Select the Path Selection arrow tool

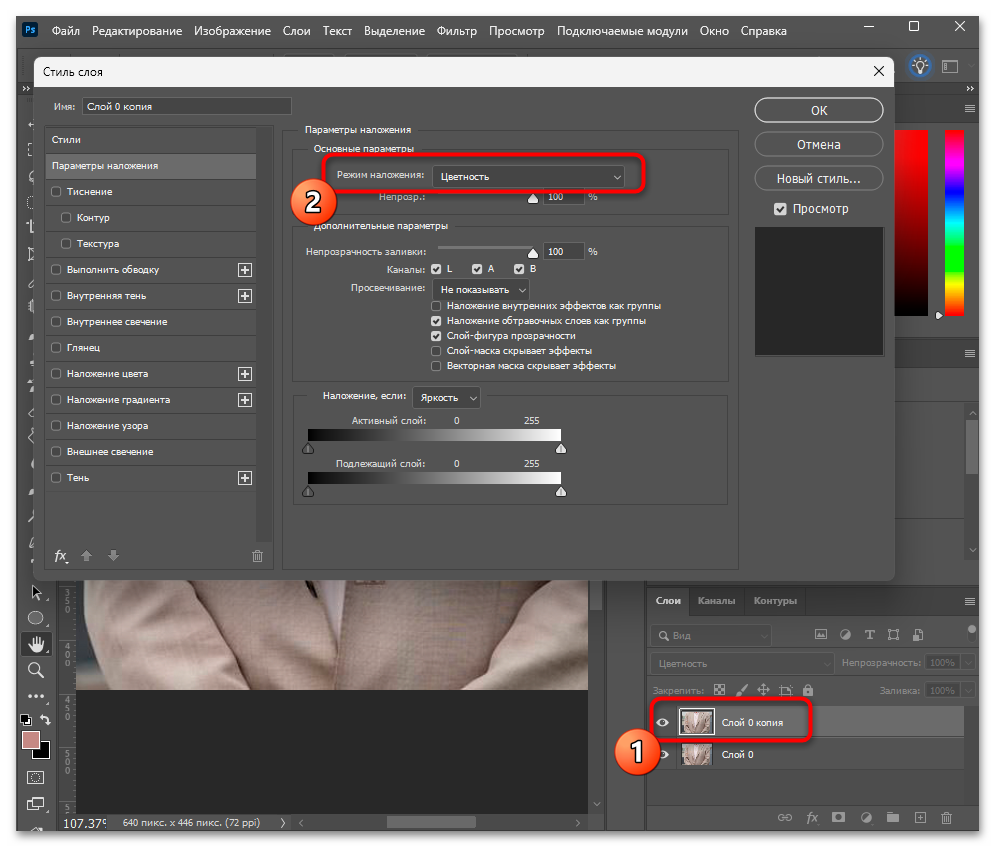[x=36, y=593]
